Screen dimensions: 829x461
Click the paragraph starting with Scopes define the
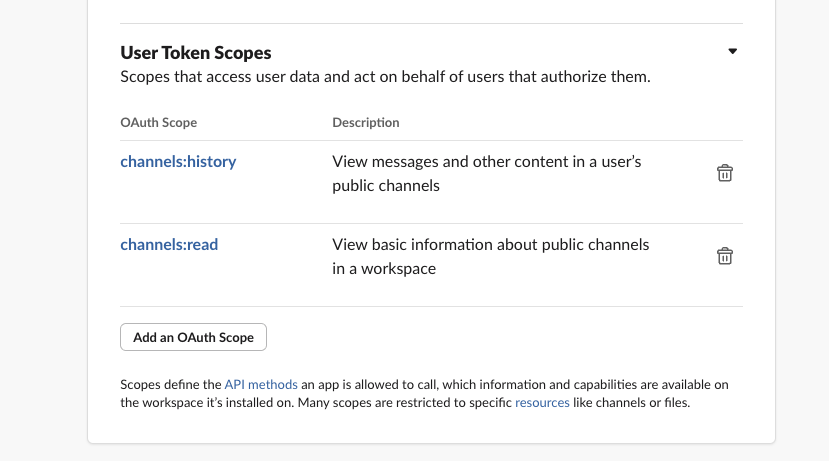point(424,393)
